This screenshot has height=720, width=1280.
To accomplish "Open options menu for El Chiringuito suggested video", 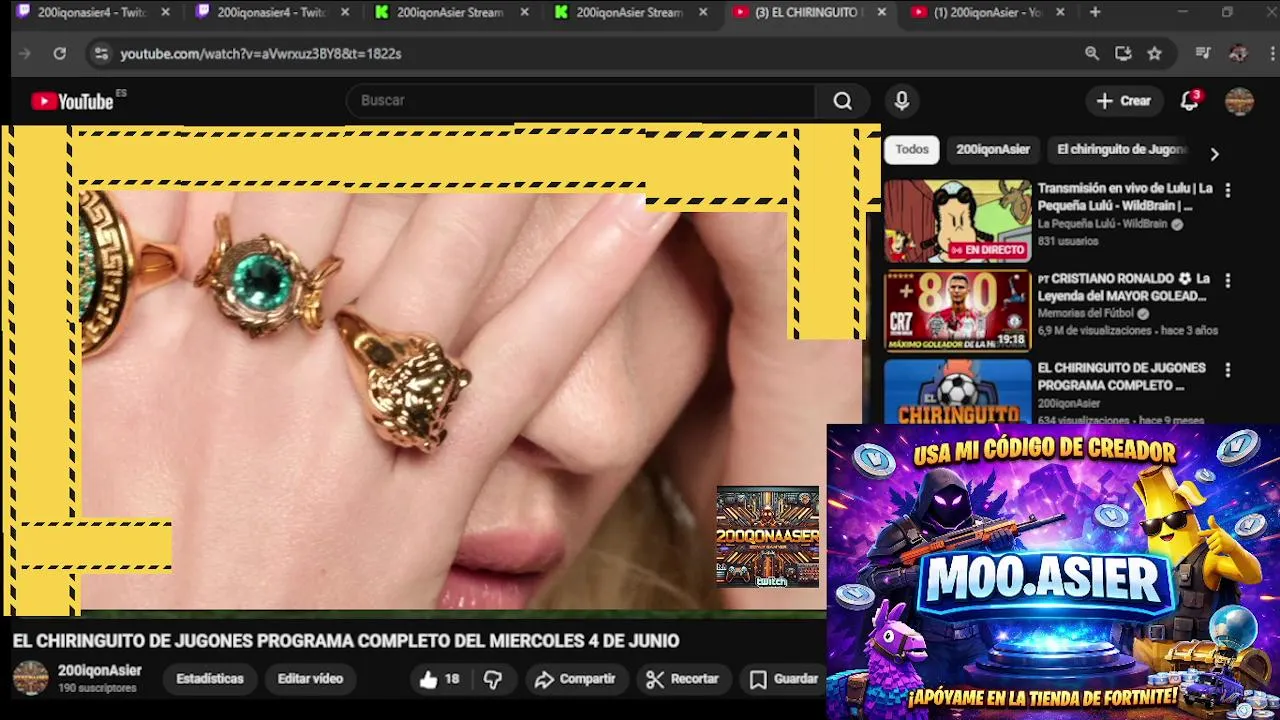I will [x=1227, y=370].
